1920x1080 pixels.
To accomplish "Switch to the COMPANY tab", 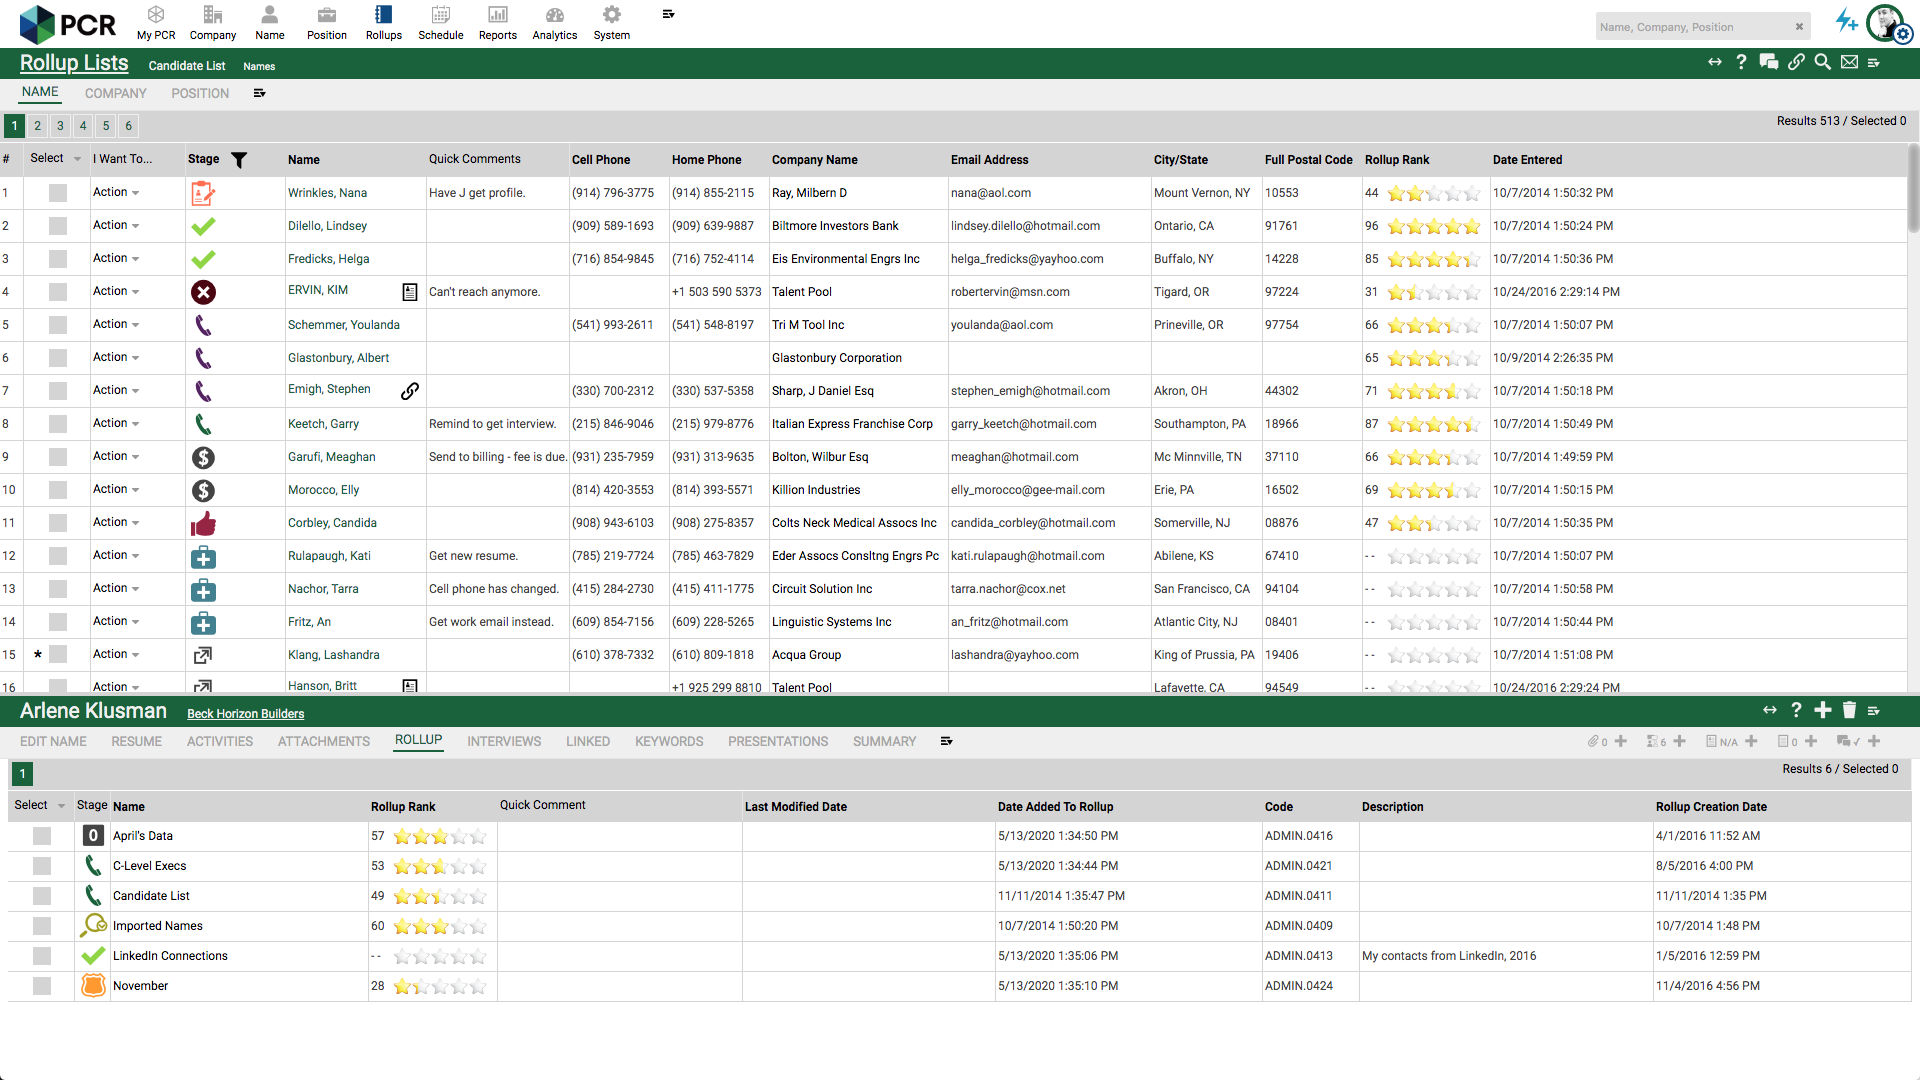I will pos(115,93).
